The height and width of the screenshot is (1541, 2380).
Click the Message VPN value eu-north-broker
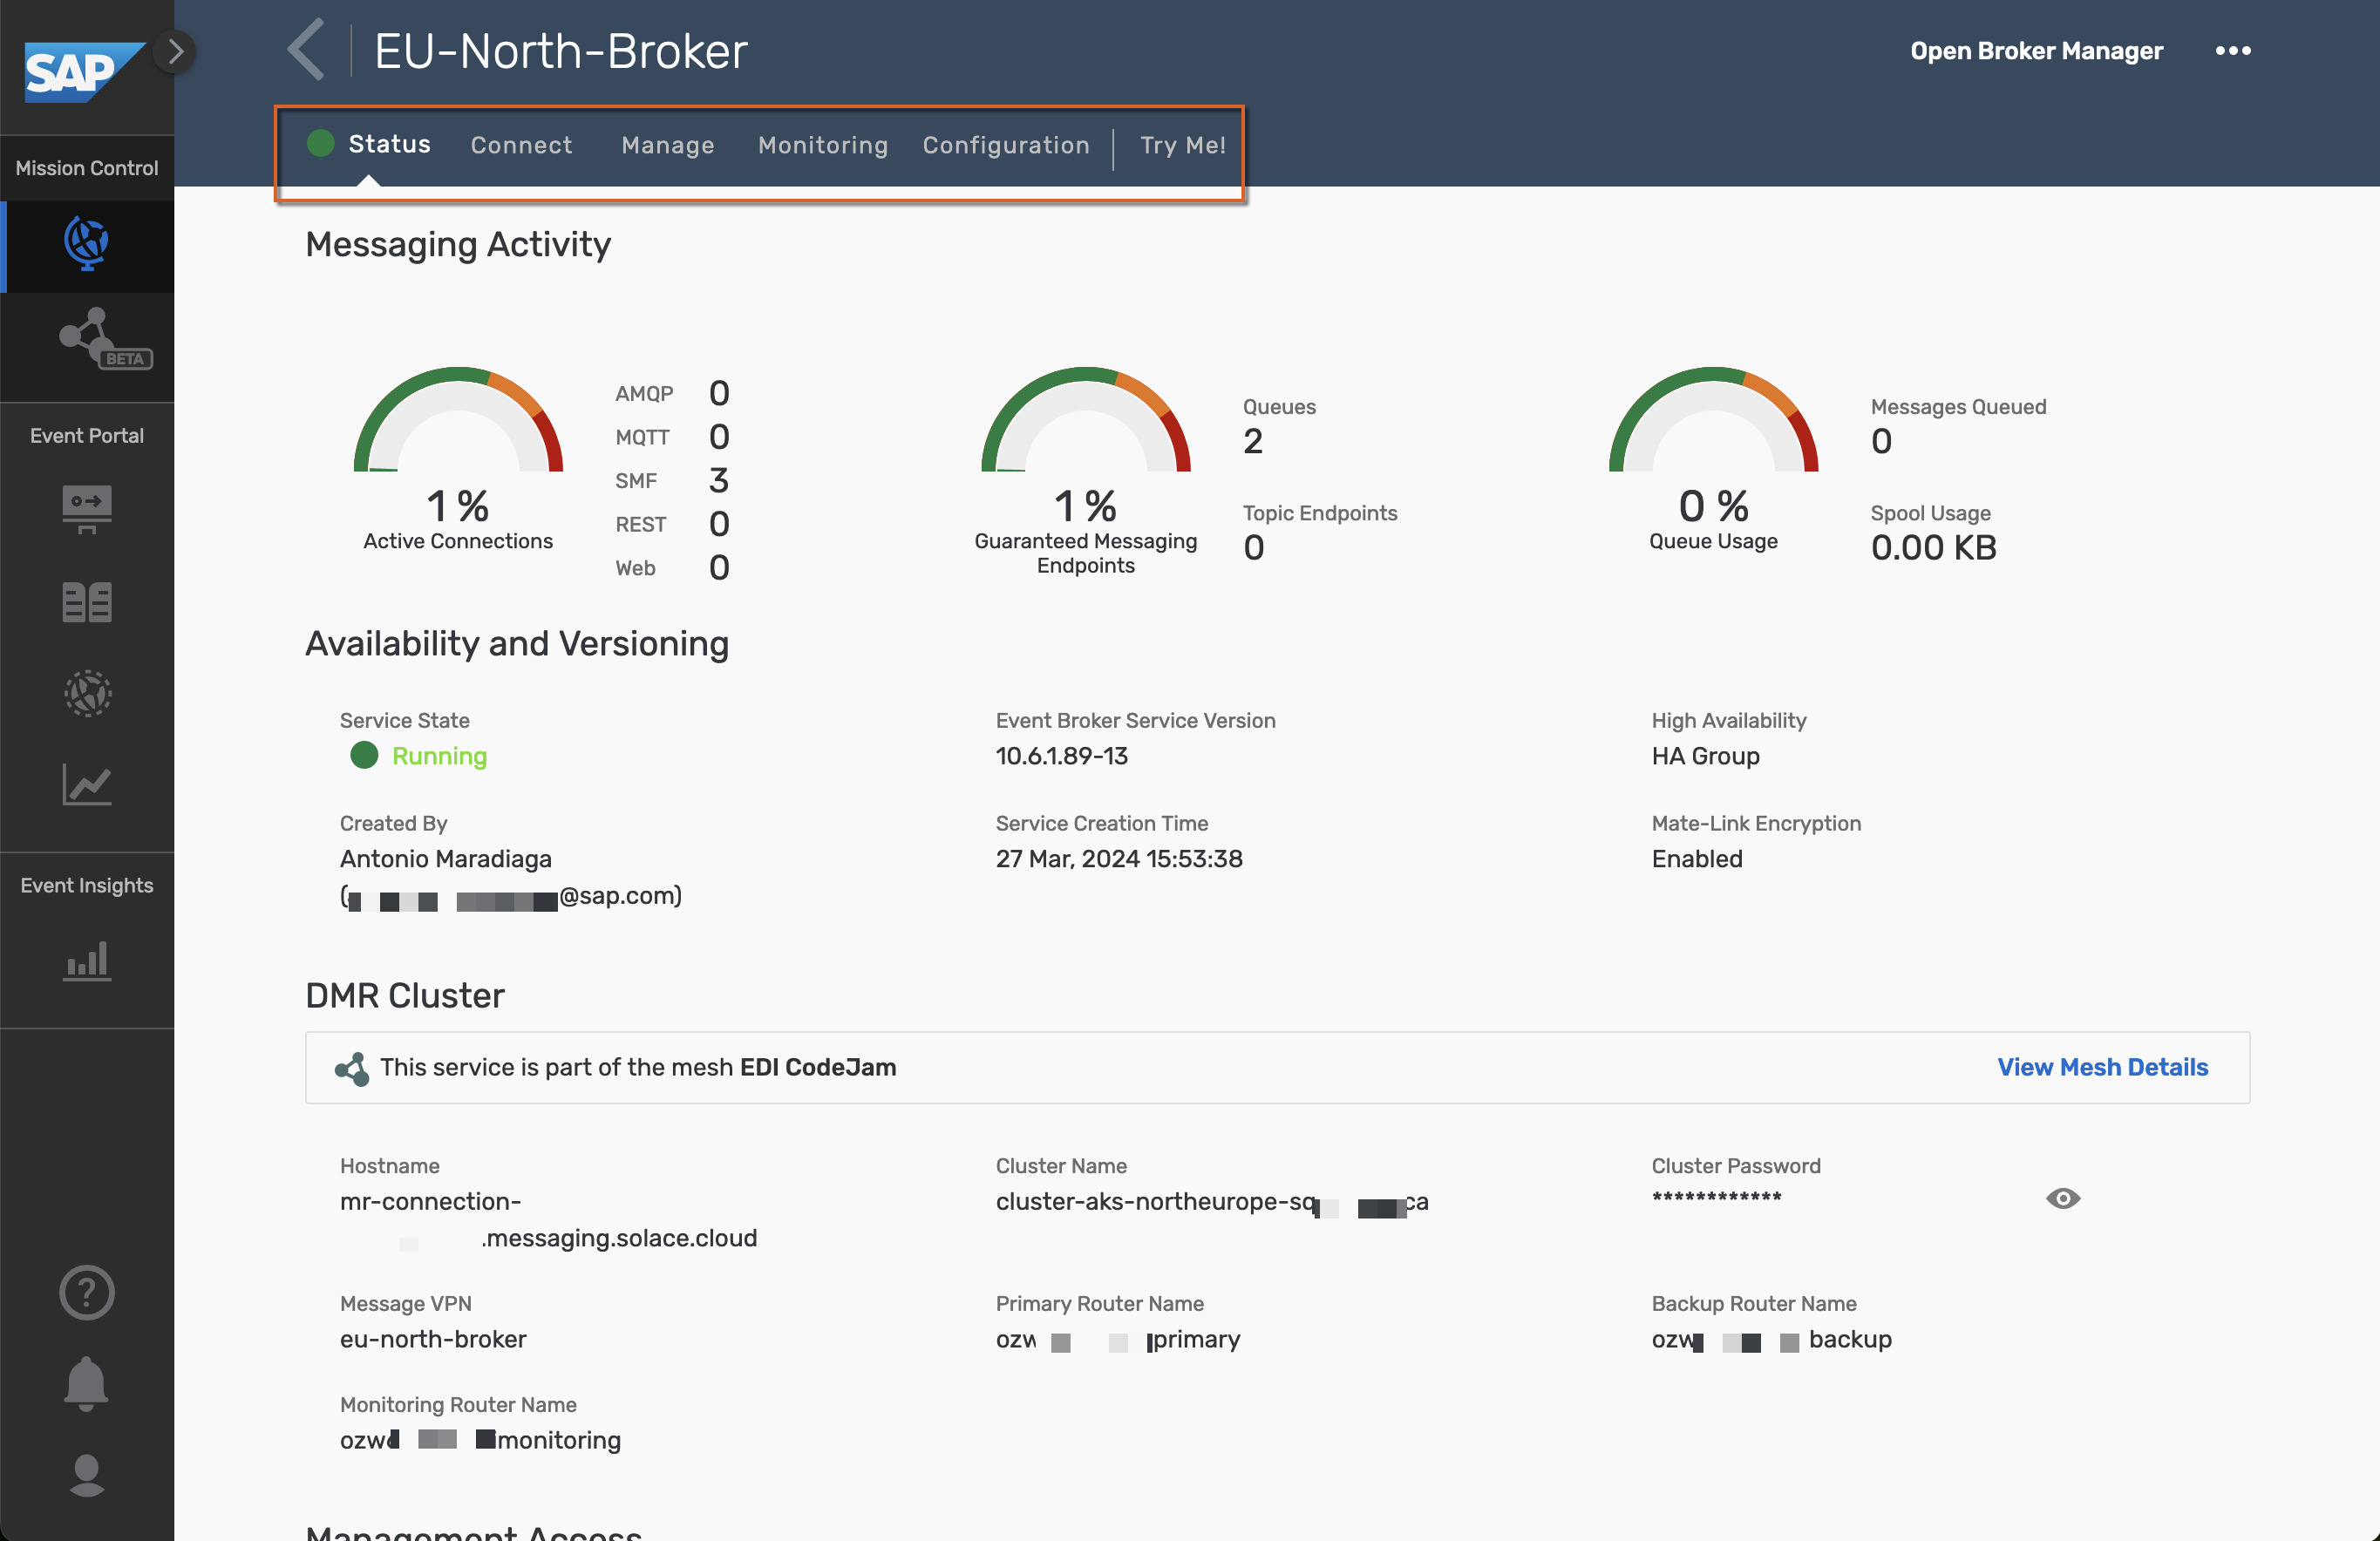433,1339
